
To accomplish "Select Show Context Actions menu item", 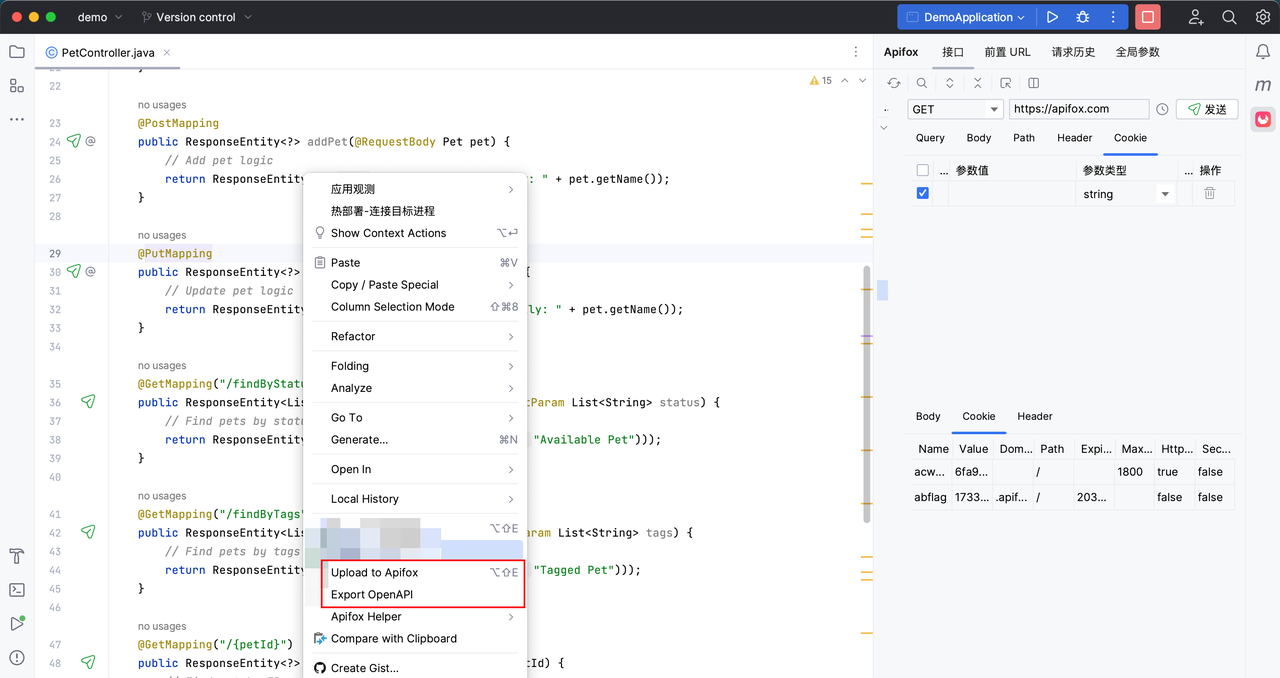I will pyautogui.click(x=415, y=233).
